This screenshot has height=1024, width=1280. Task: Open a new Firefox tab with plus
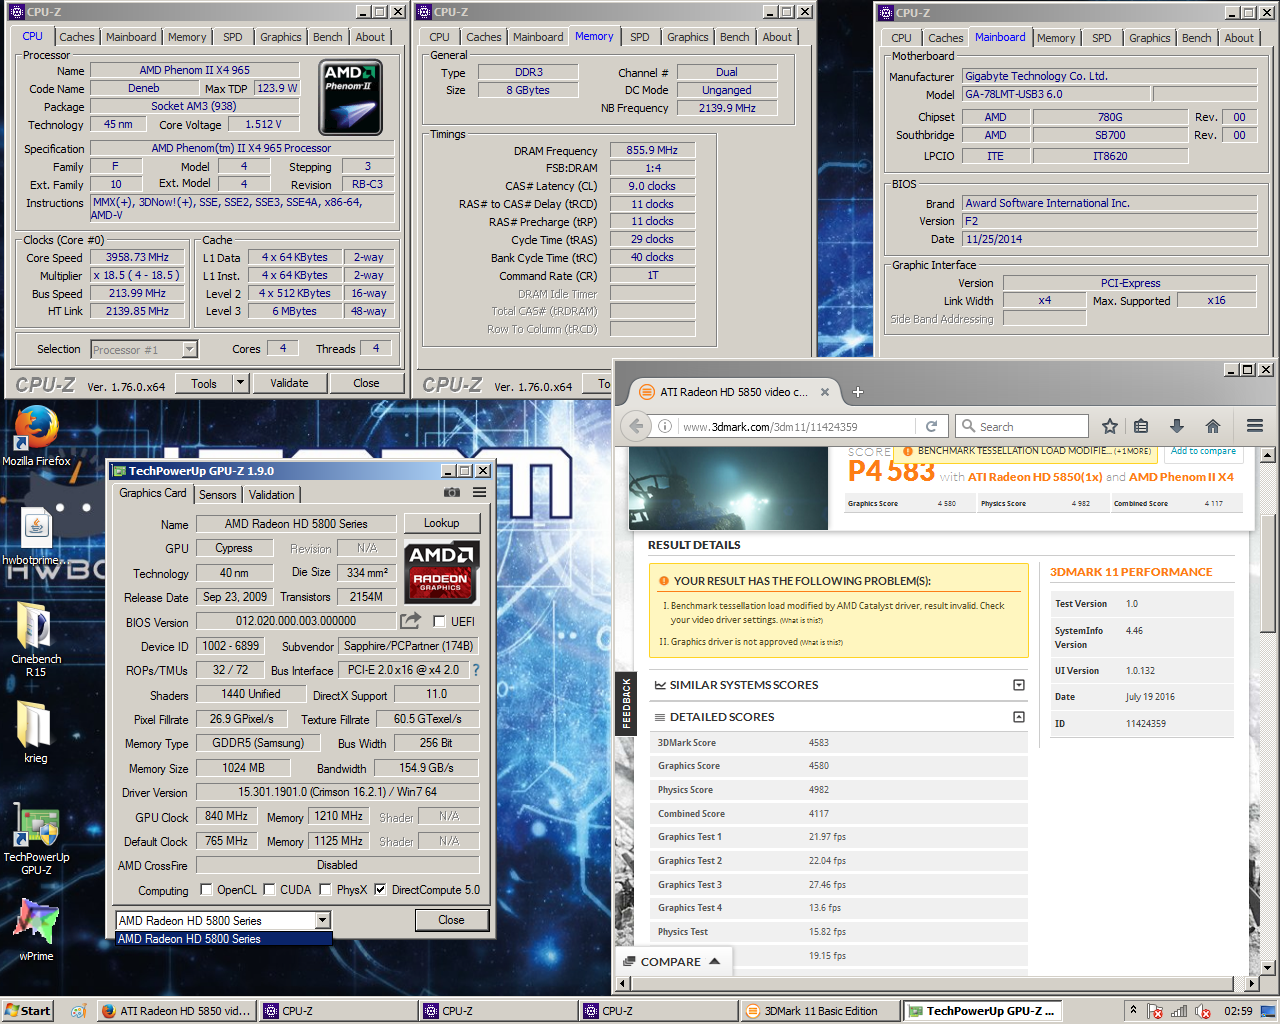point(857,392)
